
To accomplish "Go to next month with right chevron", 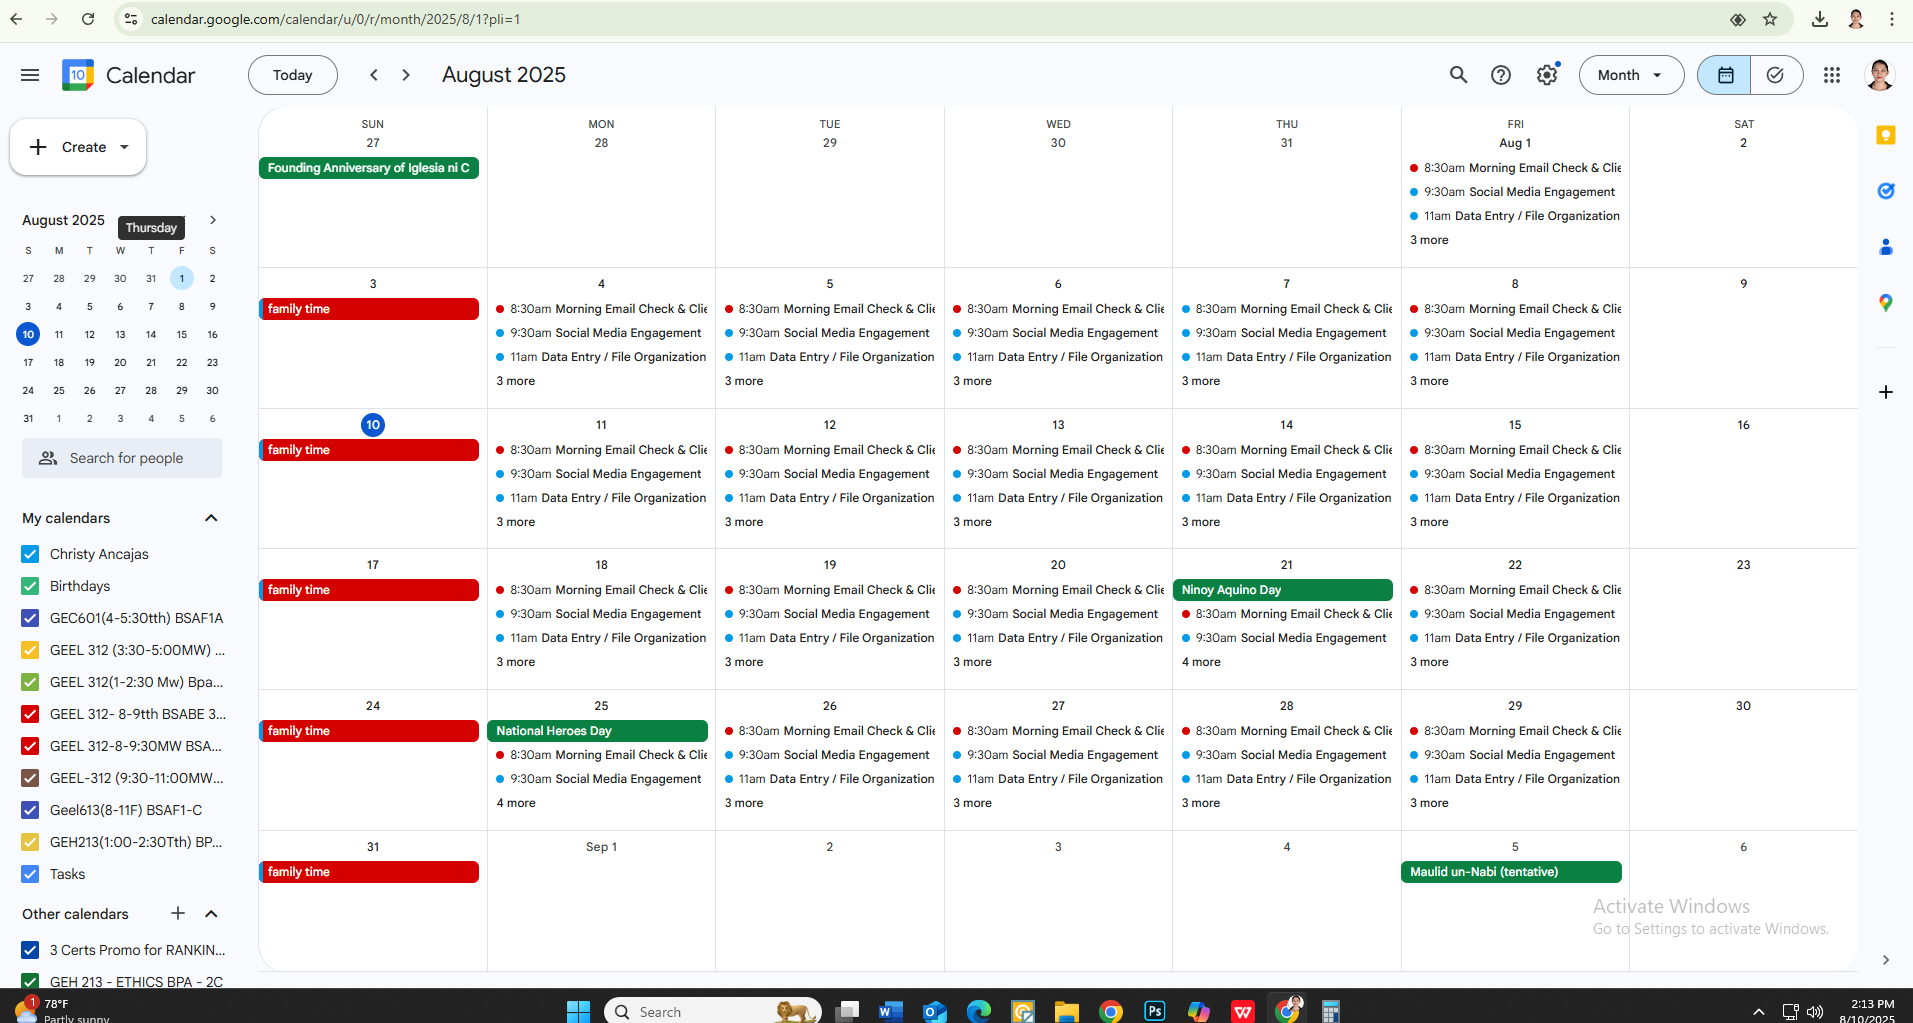I will [406, 75].
